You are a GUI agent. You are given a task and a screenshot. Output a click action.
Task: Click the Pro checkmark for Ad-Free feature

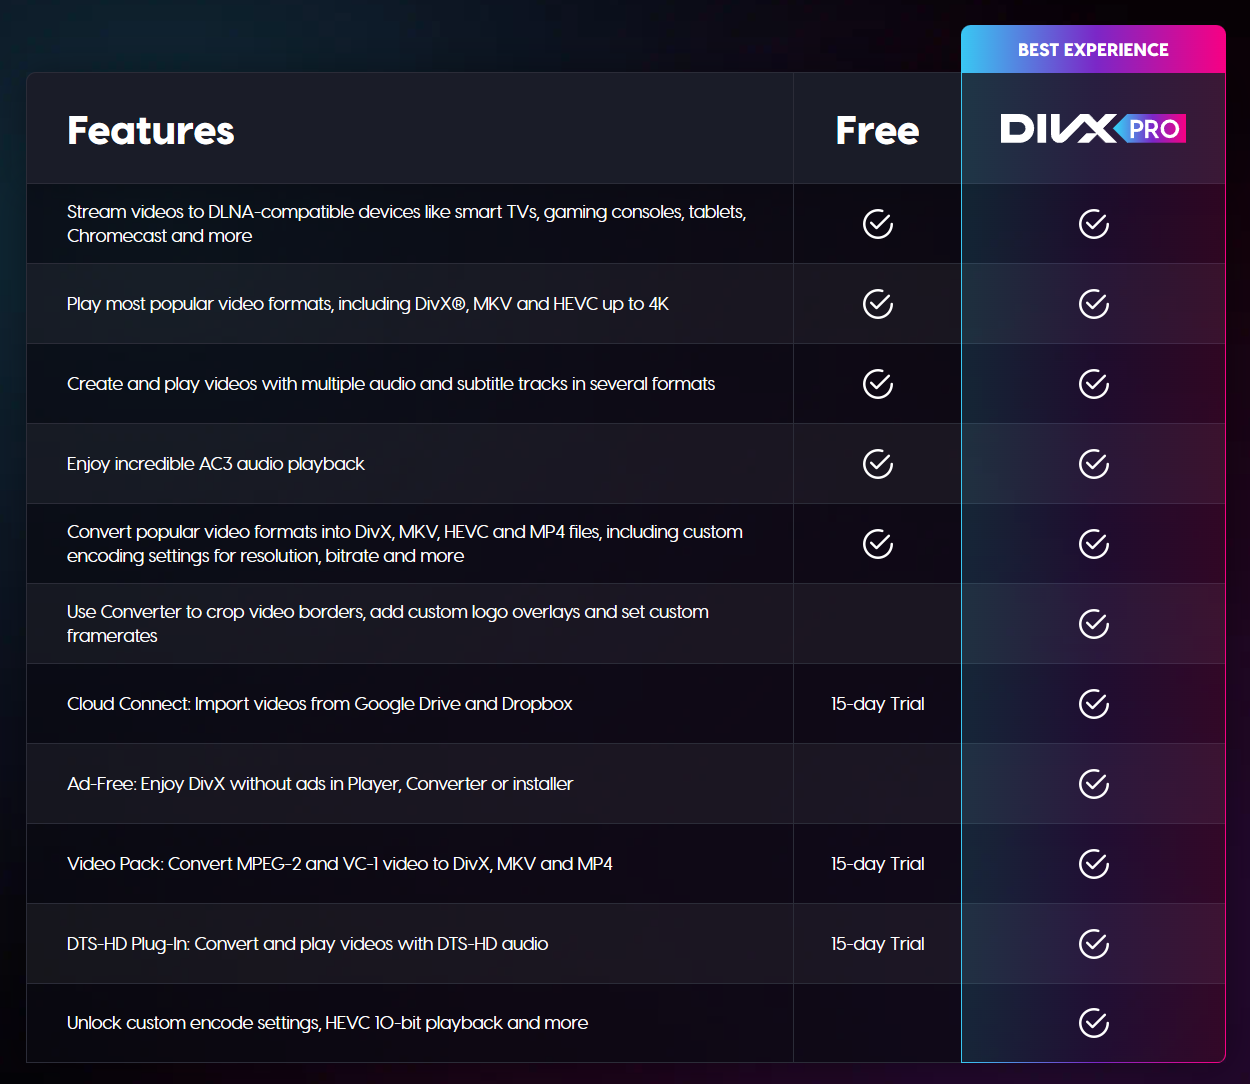click(x=1093, y=784)
